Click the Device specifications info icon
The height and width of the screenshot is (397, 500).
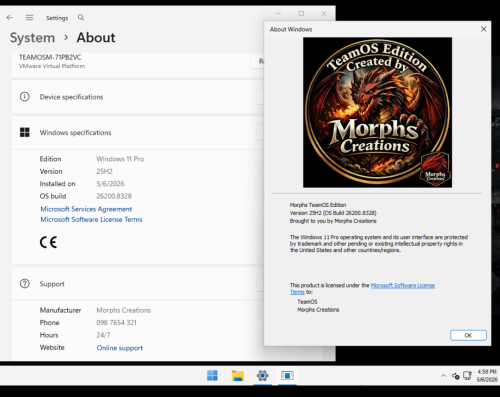click(x=25, y=97)
